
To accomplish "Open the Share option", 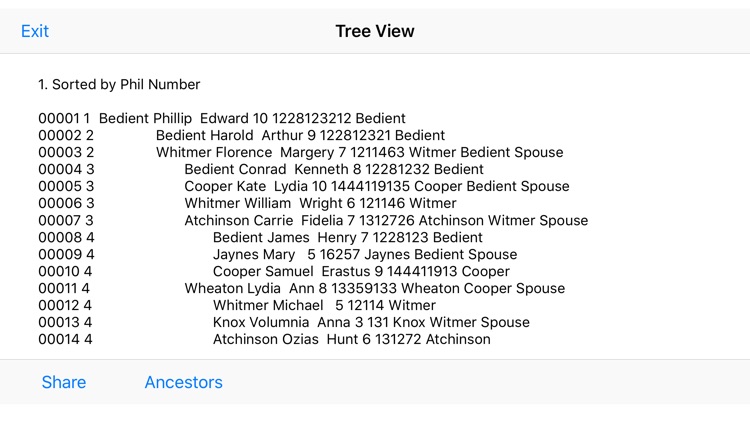I will (x=64, y=382).
